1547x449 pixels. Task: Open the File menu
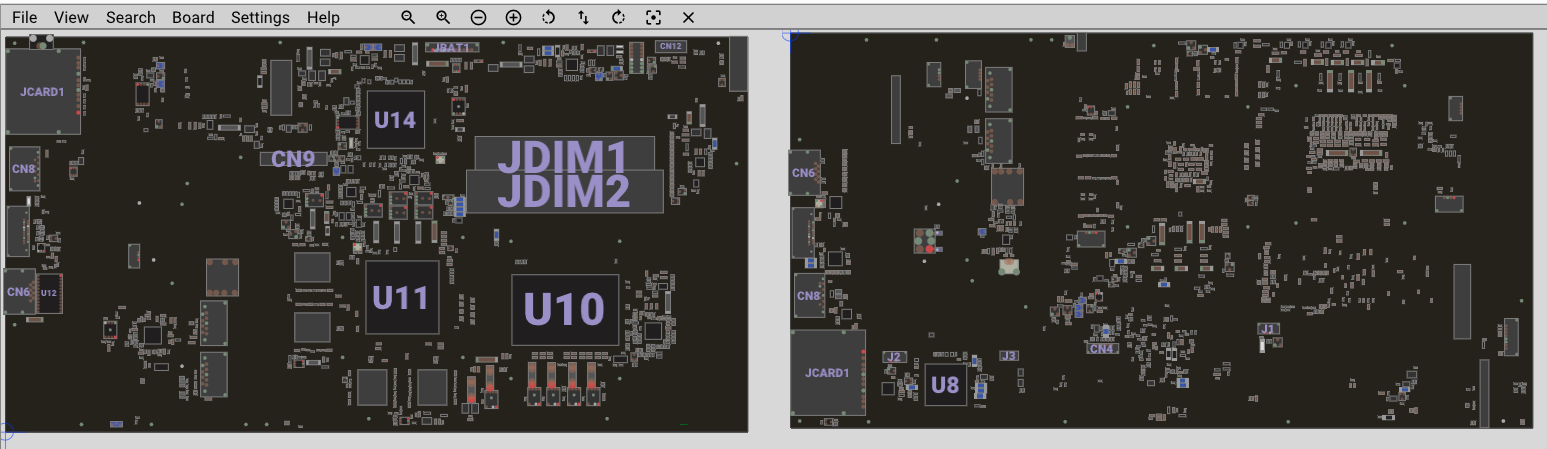pyautogui.click(x=25, y=18)
